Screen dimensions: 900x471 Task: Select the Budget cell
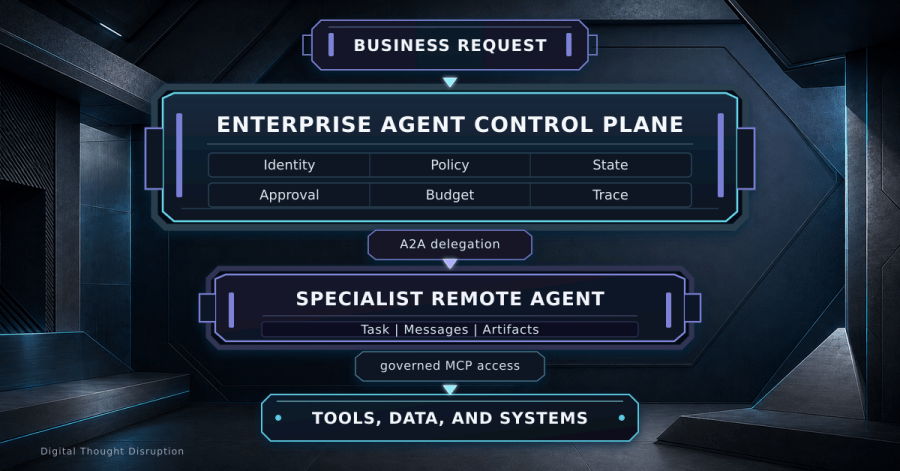pyautogui.click(x=450, y=195)
